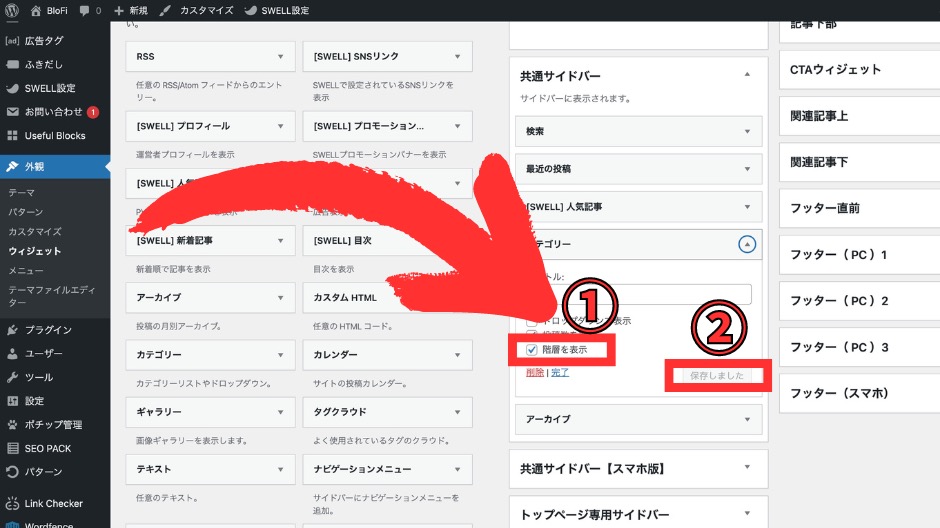Click the 削除 link
The width and height of the screenshot is (940, 528).
[x=535, y=372]
